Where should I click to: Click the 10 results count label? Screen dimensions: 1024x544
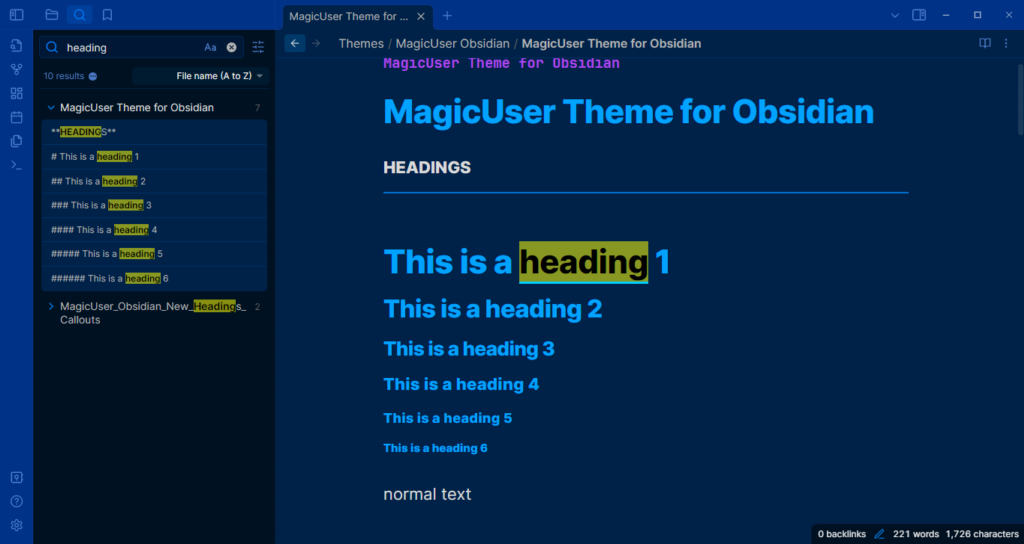coord(64,76)
